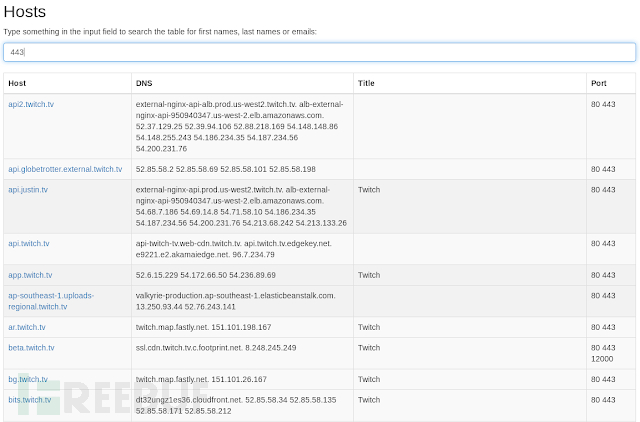Select DNS text 'twitch.map.fastly.net. 151.101.26.167'
Screen dimensions: 640x422
[201, 379]
